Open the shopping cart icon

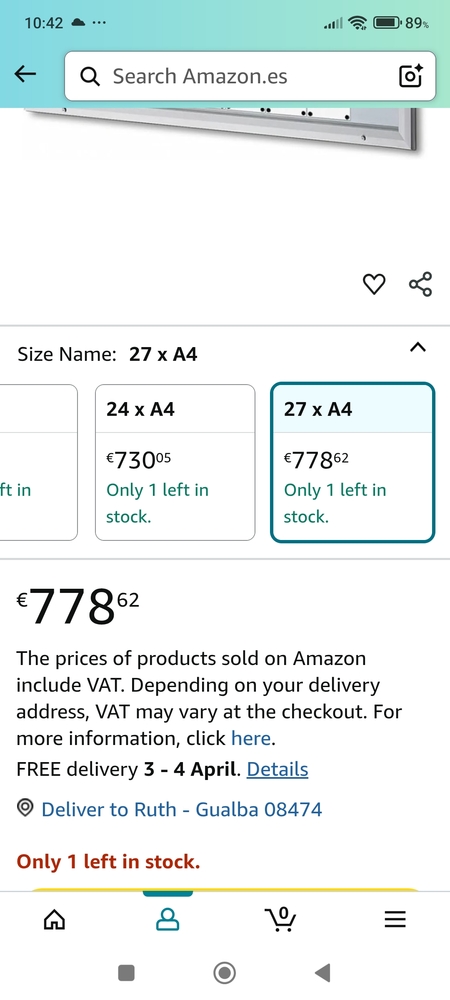click(x=280, y=919)
